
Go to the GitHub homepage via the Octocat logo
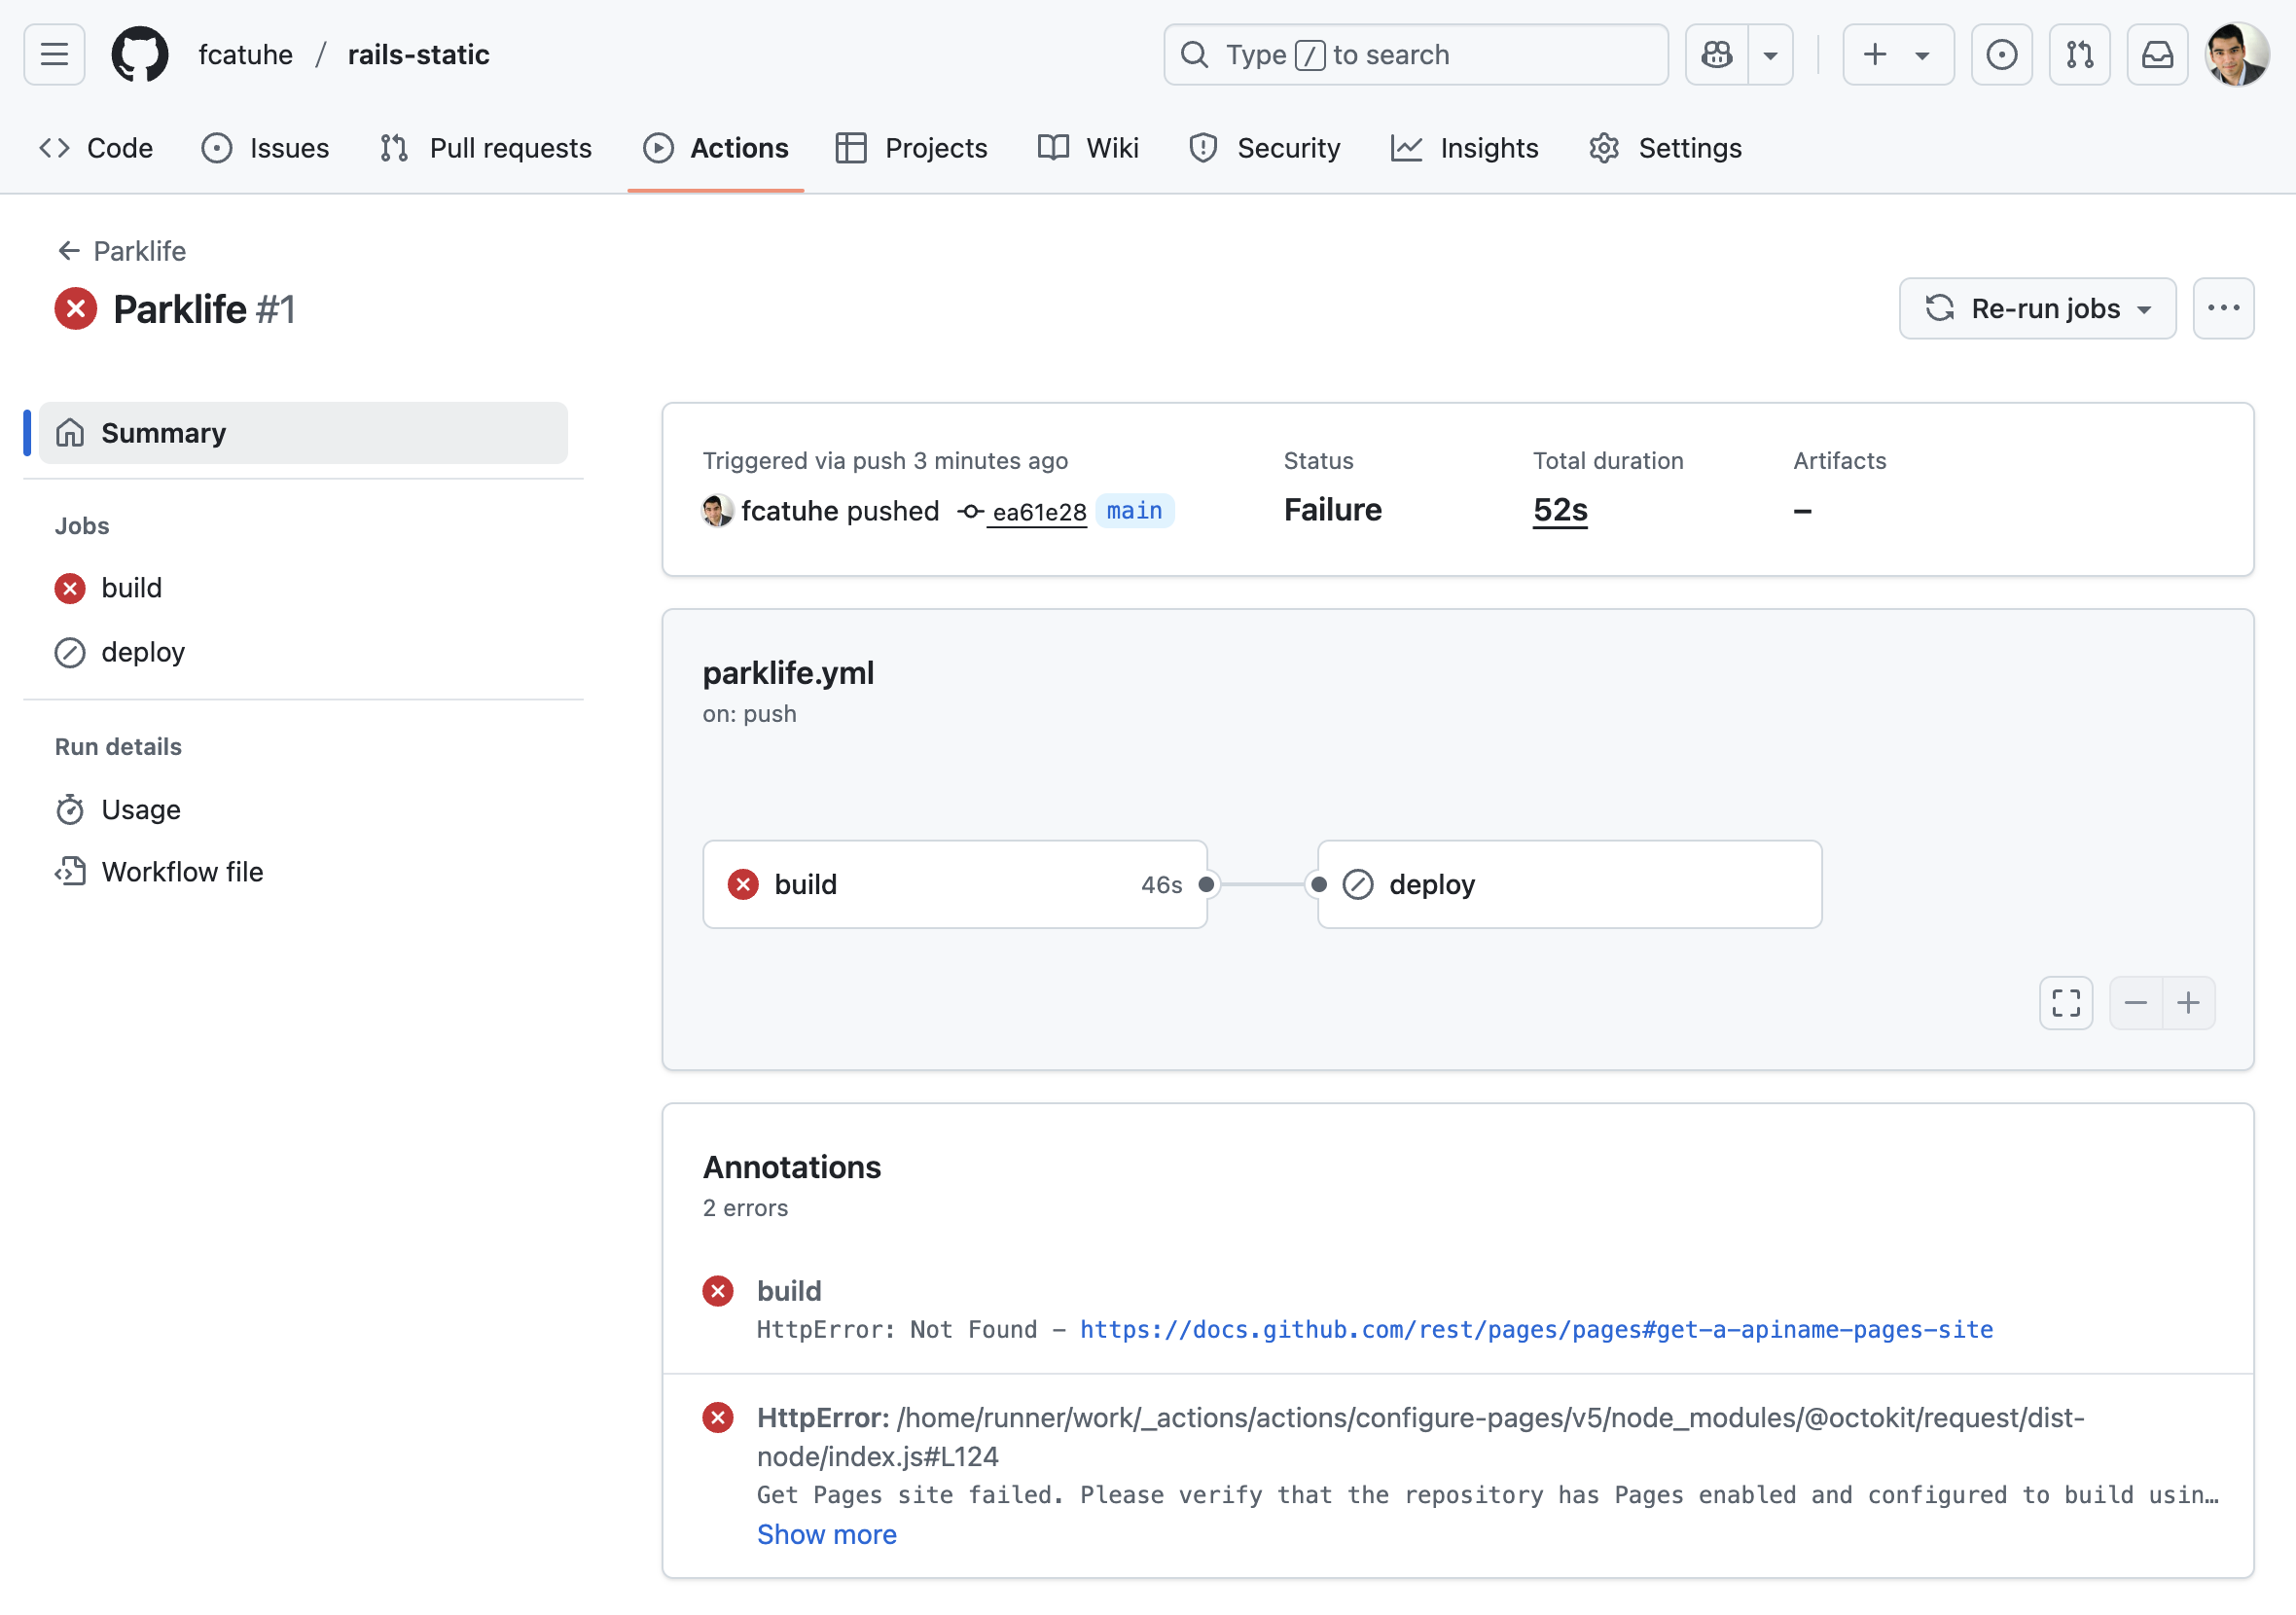coord(140,54)
